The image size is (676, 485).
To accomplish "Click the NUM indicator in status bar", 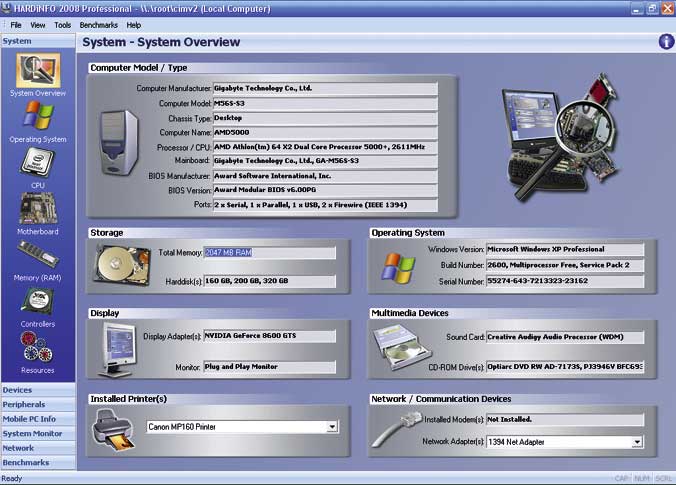I will pos(642,479).
